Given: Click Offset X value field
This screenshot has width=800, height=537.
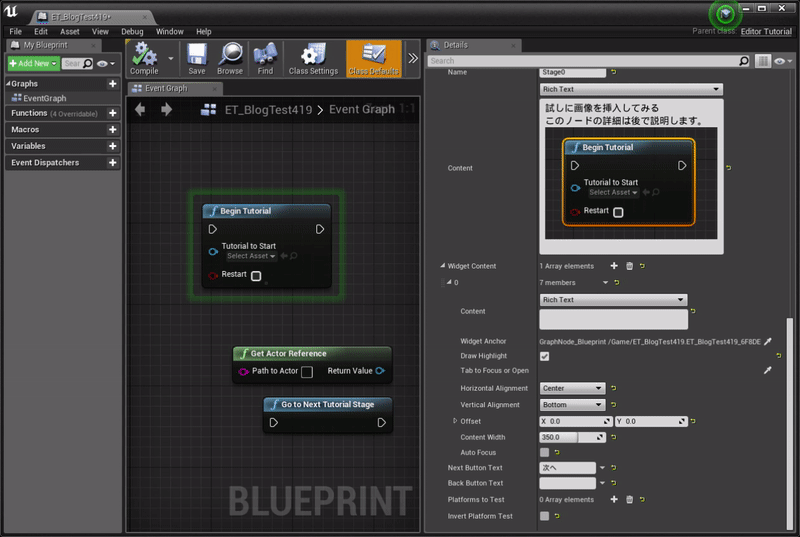Looking at the screenshot, I should 576,421.
